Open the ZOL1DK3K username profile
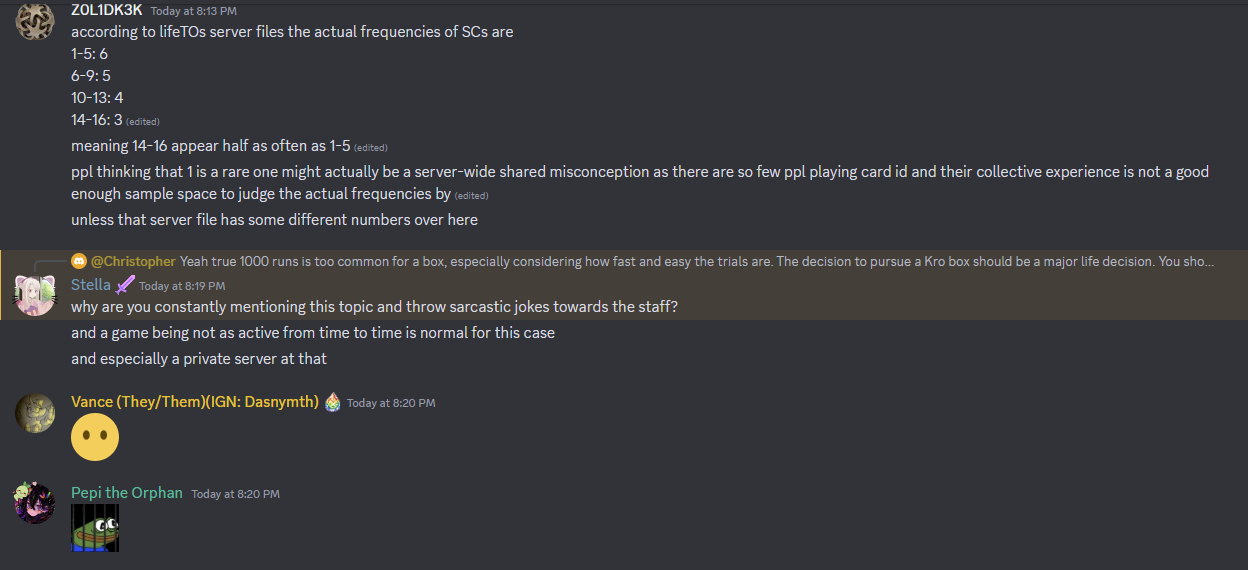Image resolution: width=1248 pixels, height=570 pixels. coord(107,10)
